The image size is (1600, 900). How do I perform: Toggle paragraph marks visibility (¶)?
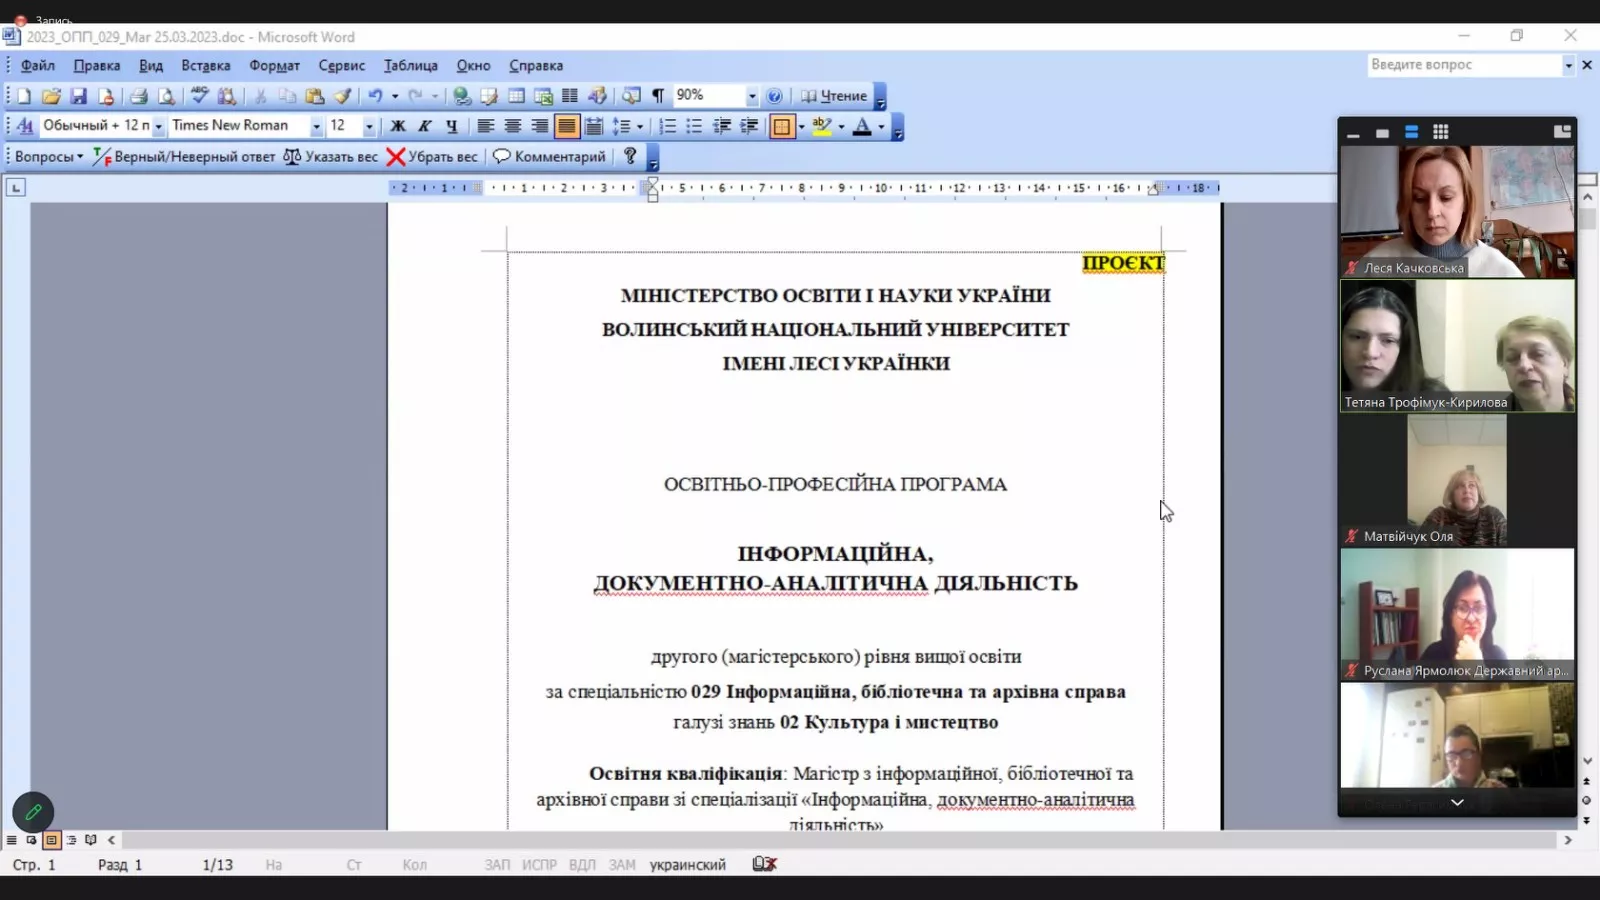(657, 96)
